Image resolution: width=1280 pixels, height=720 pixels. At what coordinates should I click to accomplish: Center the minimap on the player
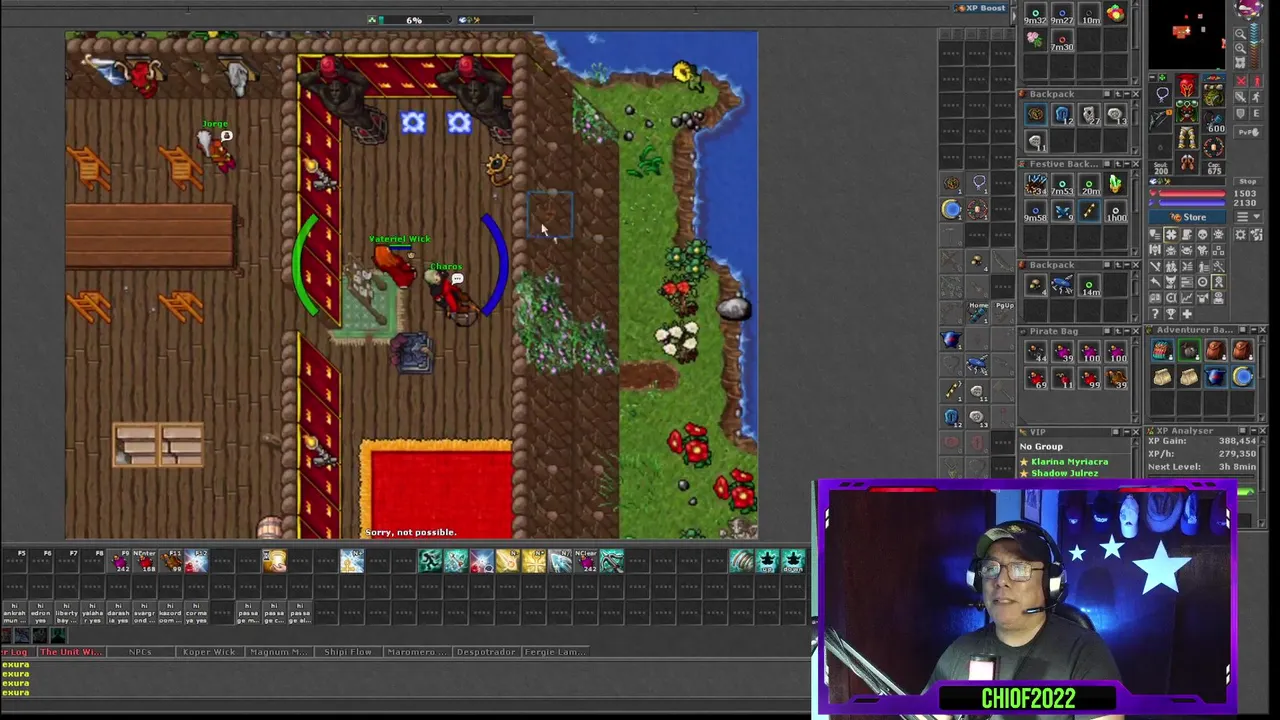coord(1240,63)
